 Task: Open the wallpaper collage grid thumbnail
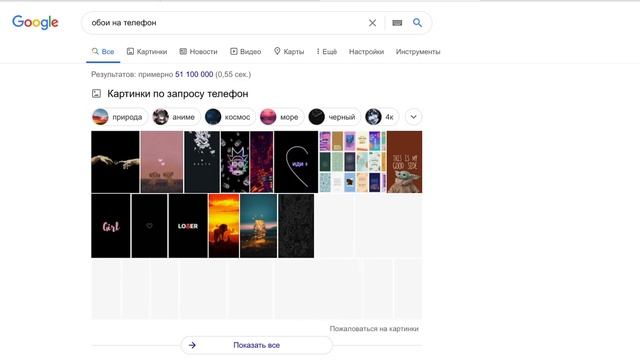[353, 162]
